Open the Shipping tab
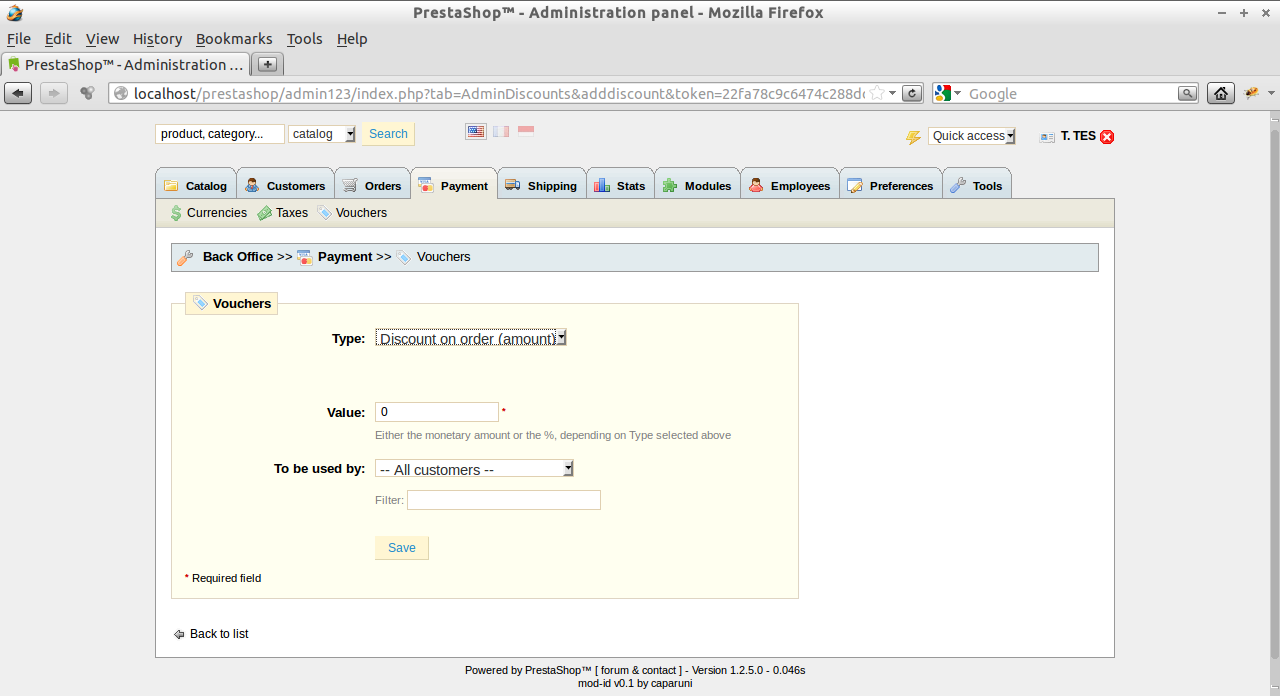Screen dimensions: 1280x696 pyautogui.click(x=541, y=185)
